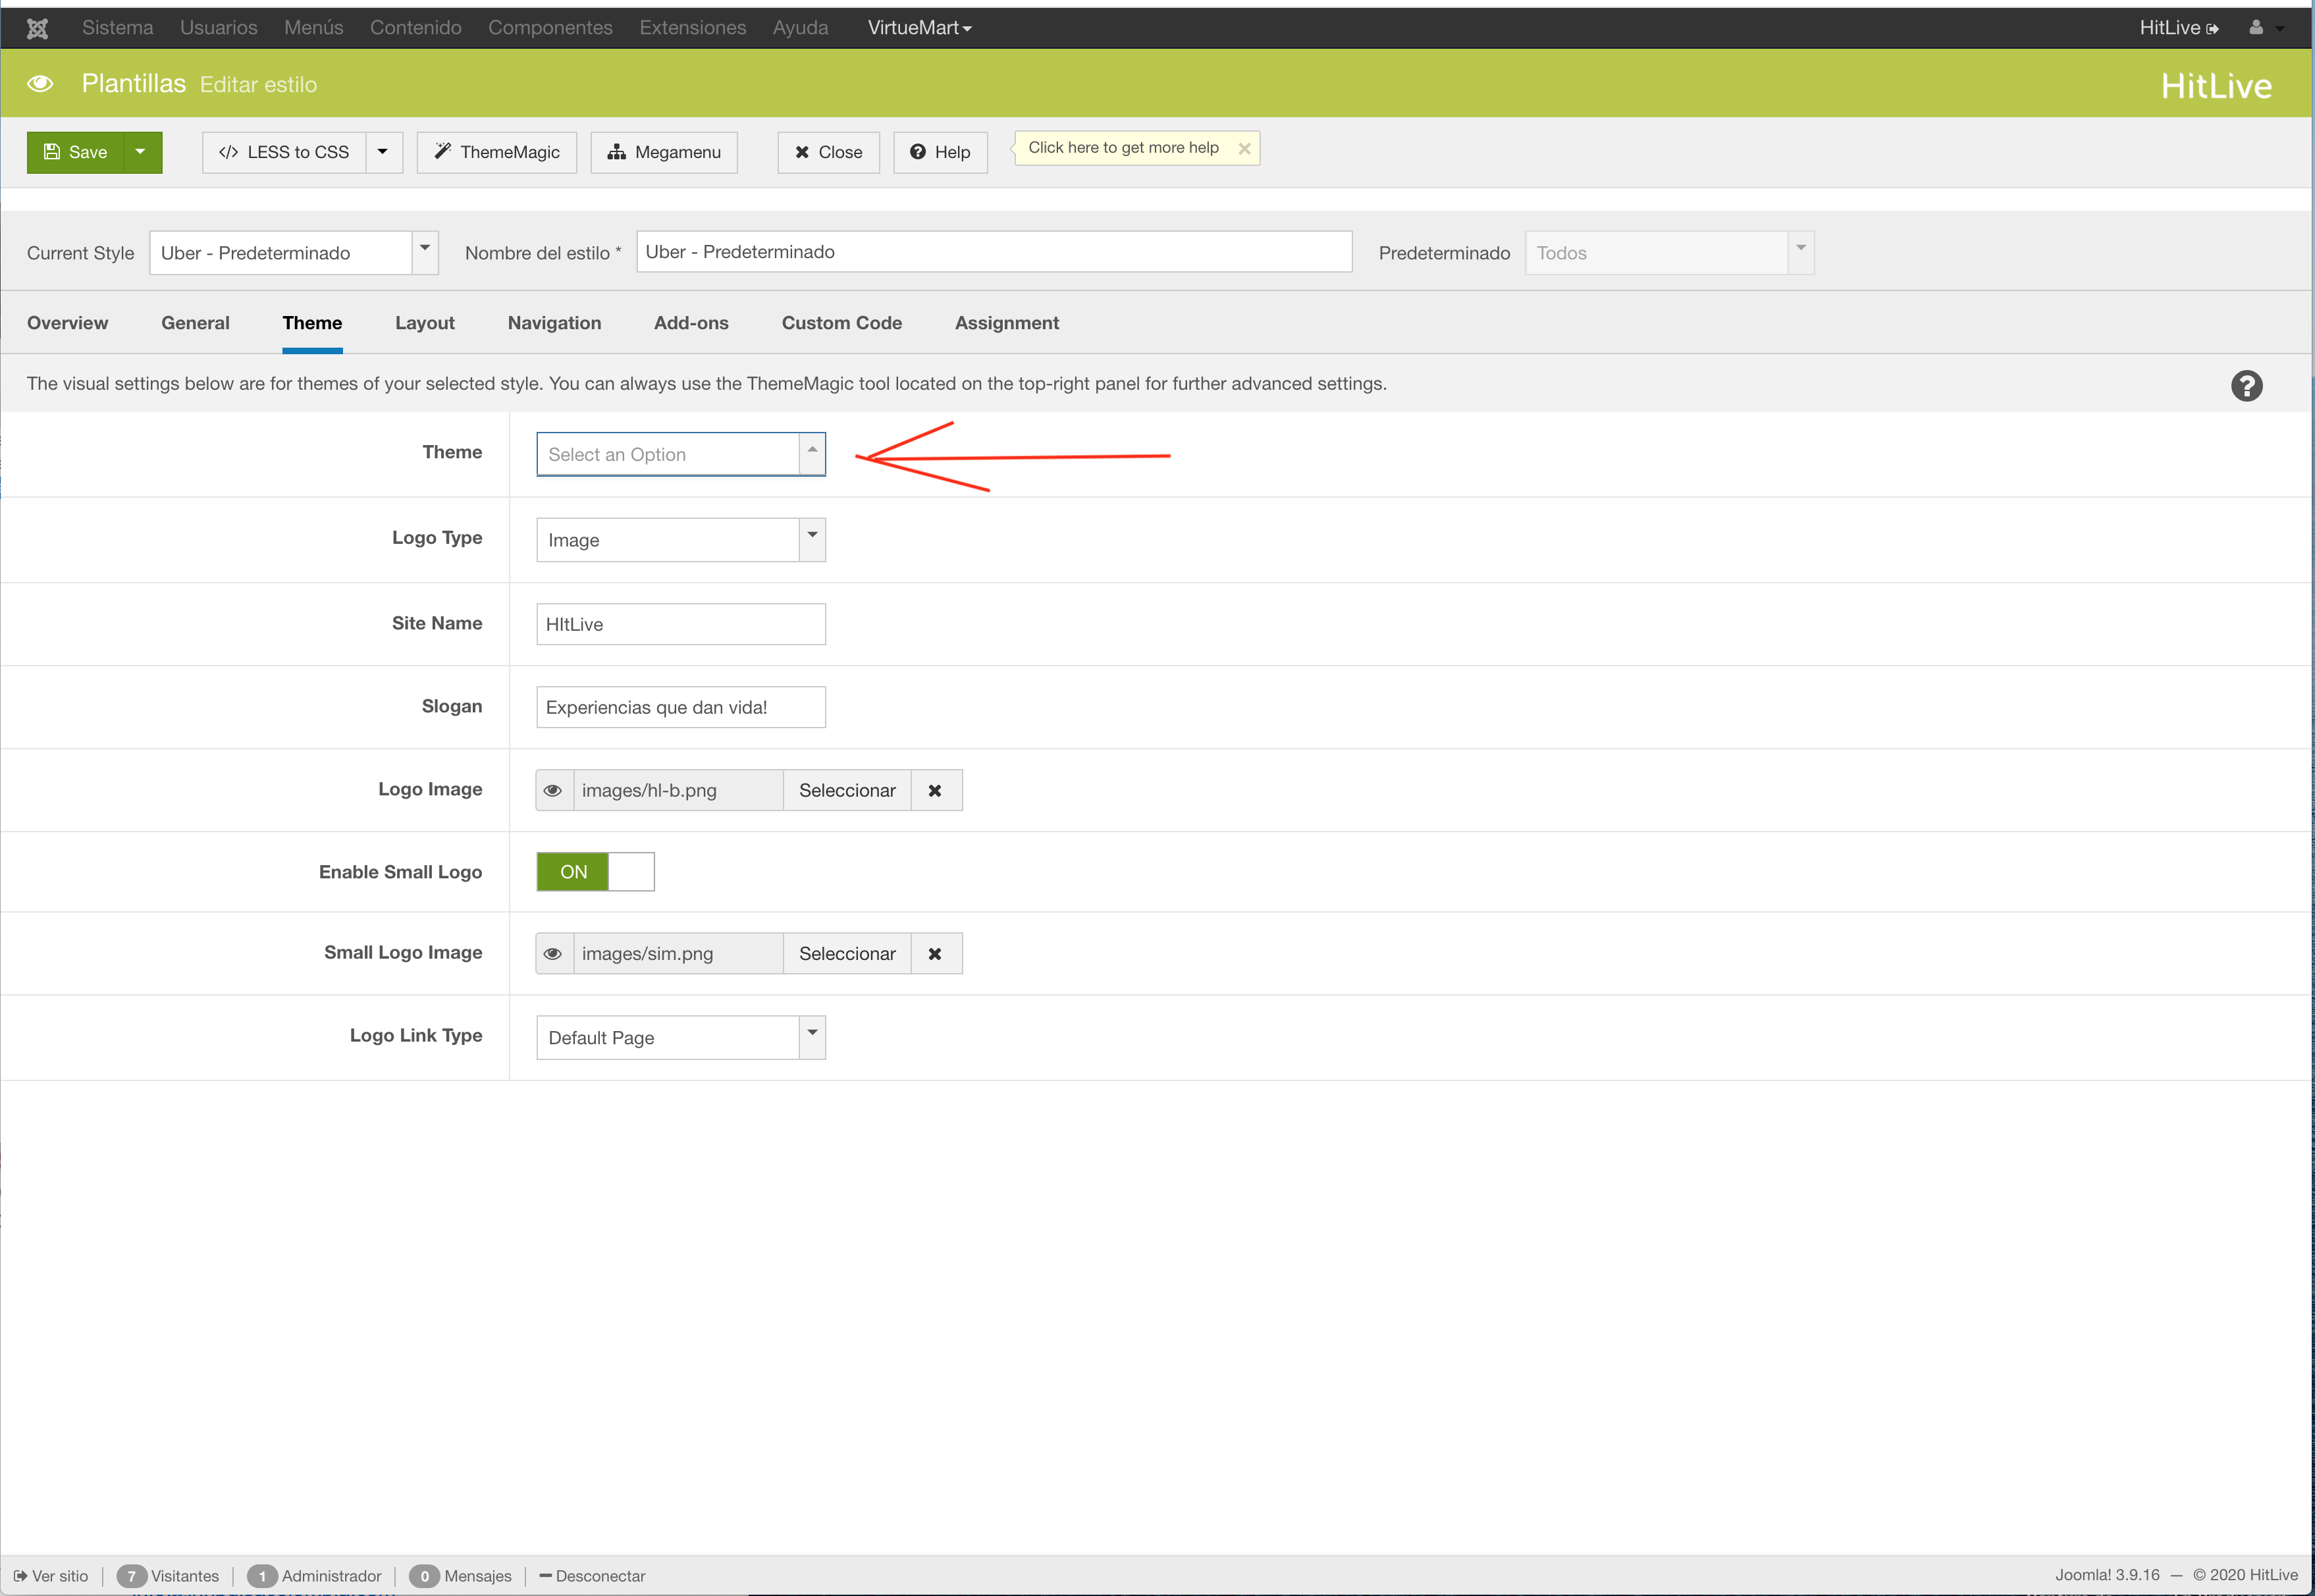The image size is (2315, 1596).
Task: Open the Extensiones menu
Action: (692, 28)
